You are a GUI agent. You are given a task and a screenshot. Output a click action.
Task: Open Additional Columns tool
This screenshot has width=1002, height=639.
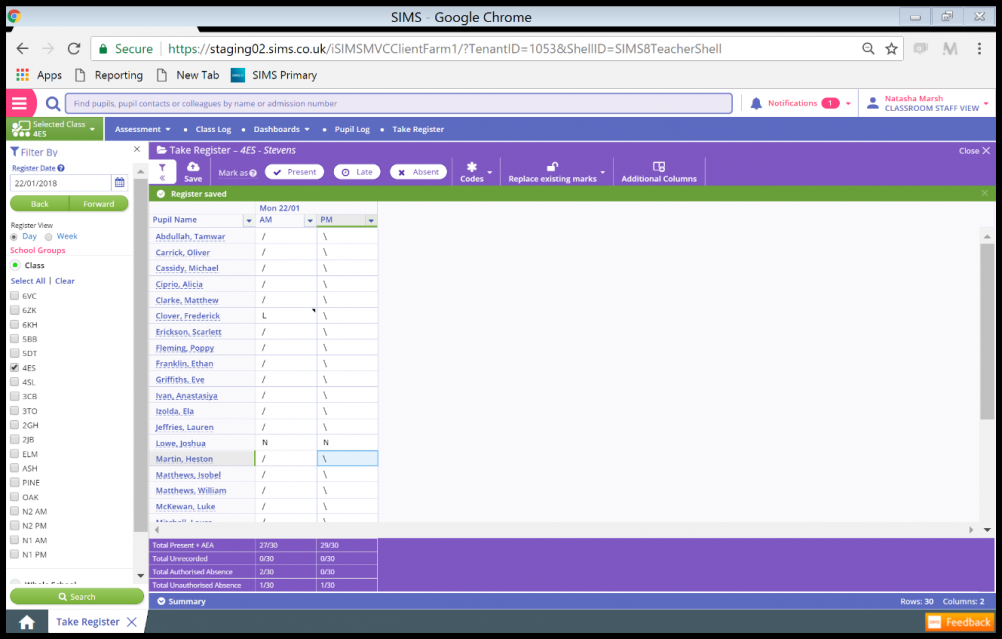pos(659,171)
